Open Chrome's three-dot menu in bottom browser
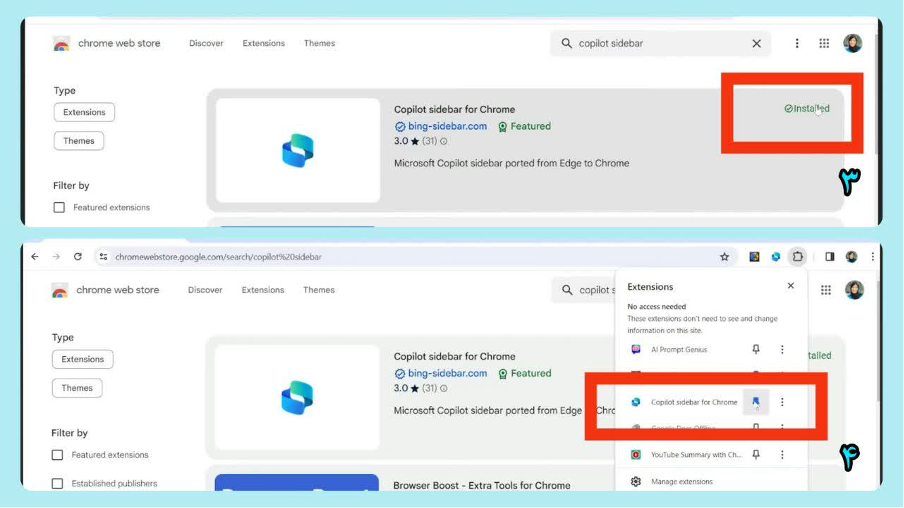Screen dimensions: 904x508 pos(873,257)
